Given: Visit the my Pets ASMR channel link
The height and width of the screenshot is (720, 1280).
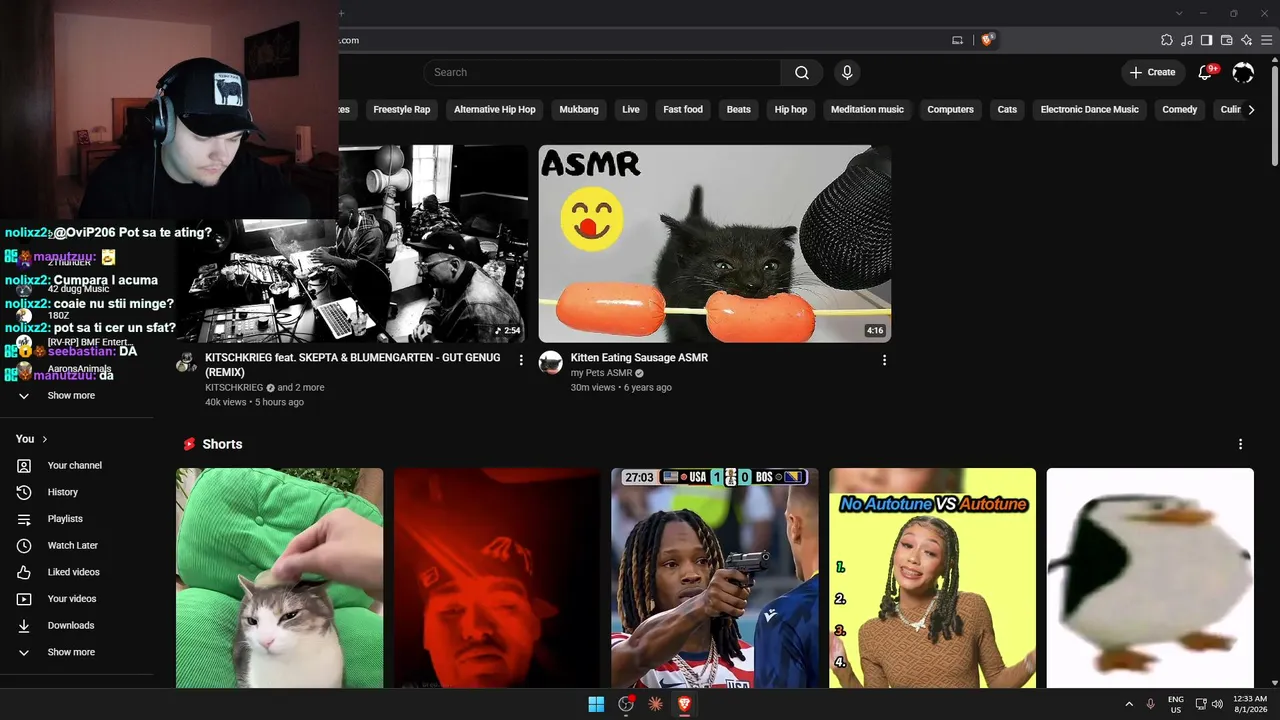Looking at the screenshot, I should [601, 373].
